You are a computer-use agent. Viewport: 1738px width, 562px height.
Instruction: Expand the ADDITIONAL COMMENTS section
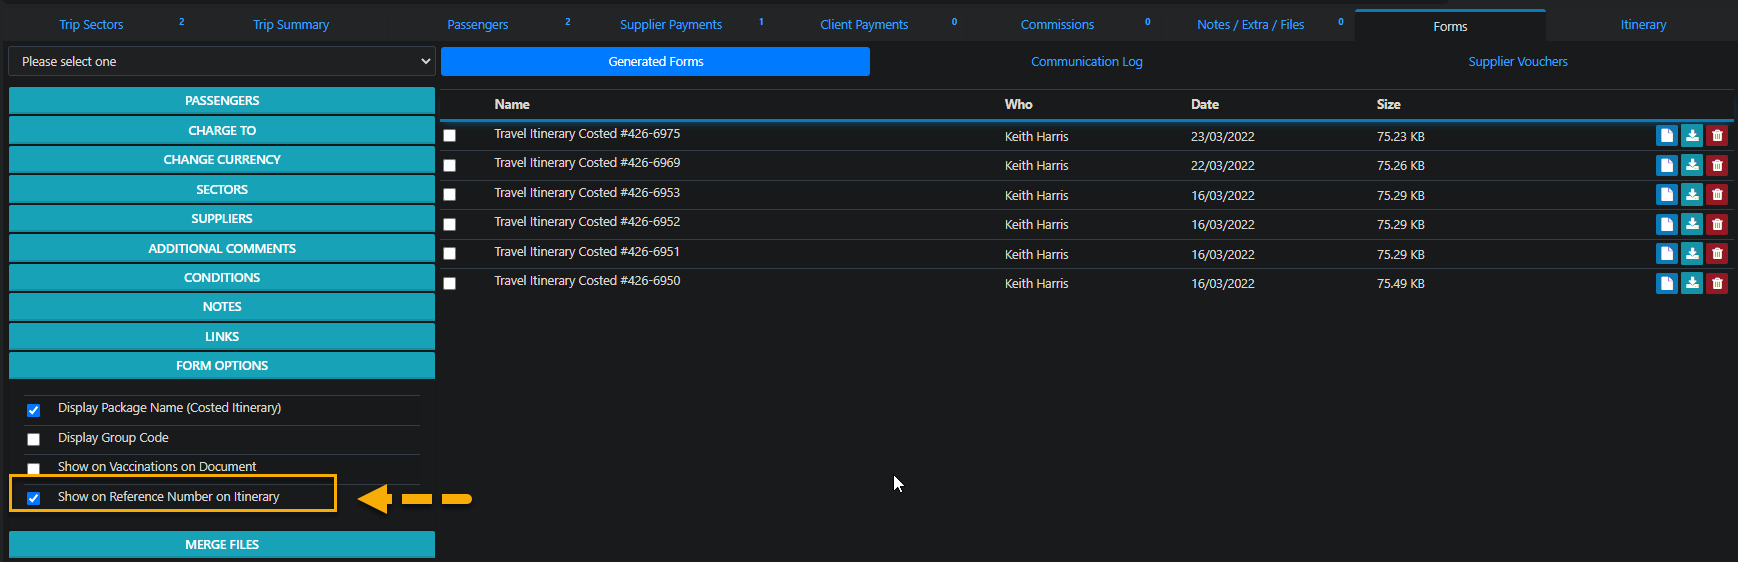222,249
